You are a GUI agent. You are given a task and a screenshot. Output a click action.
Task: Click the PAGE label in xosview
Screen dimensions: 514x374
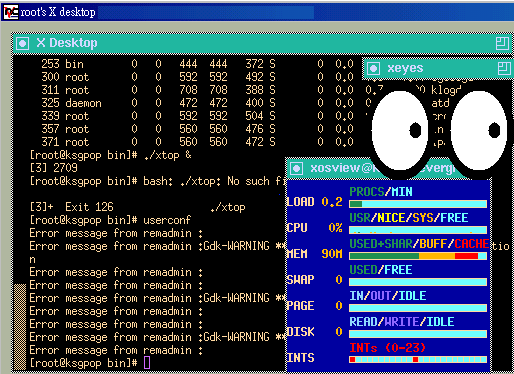pos(300,306)
